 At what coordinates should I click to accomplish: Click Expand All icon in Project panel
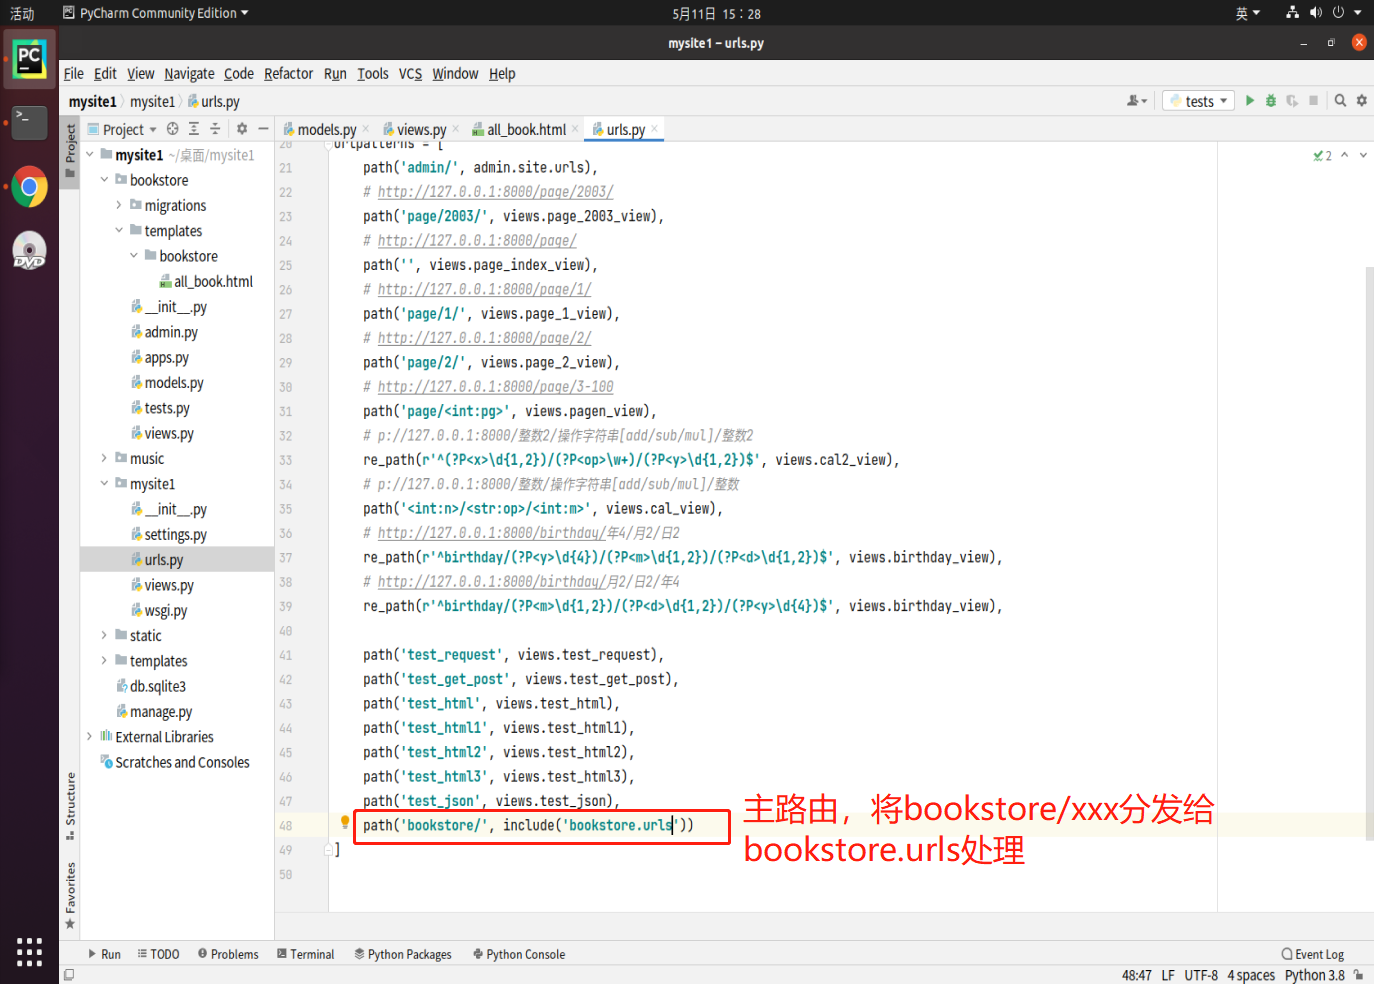click(194, 129)
